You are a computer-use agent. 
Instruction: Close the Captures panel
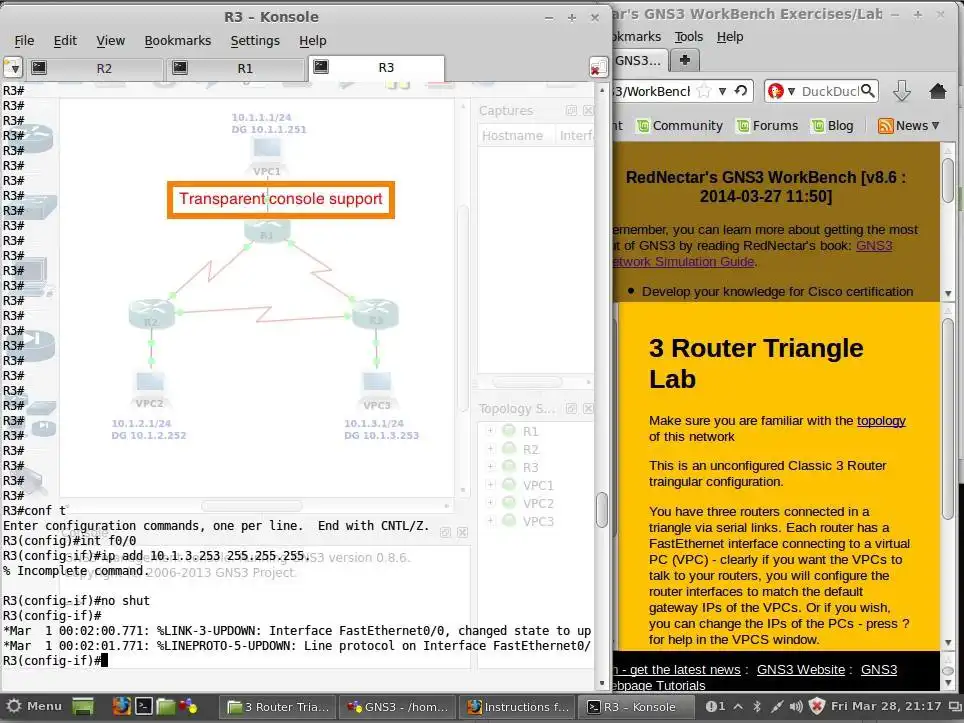(588, 111)
